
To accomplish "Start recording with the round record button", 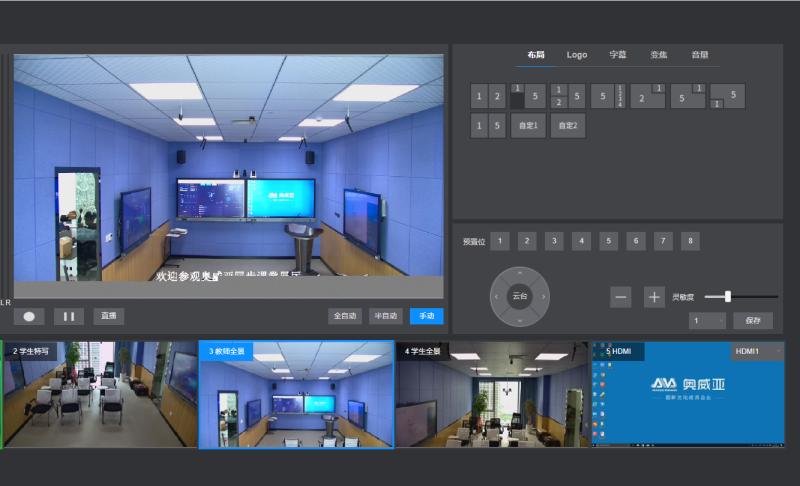I will click(x=29, y=317).
